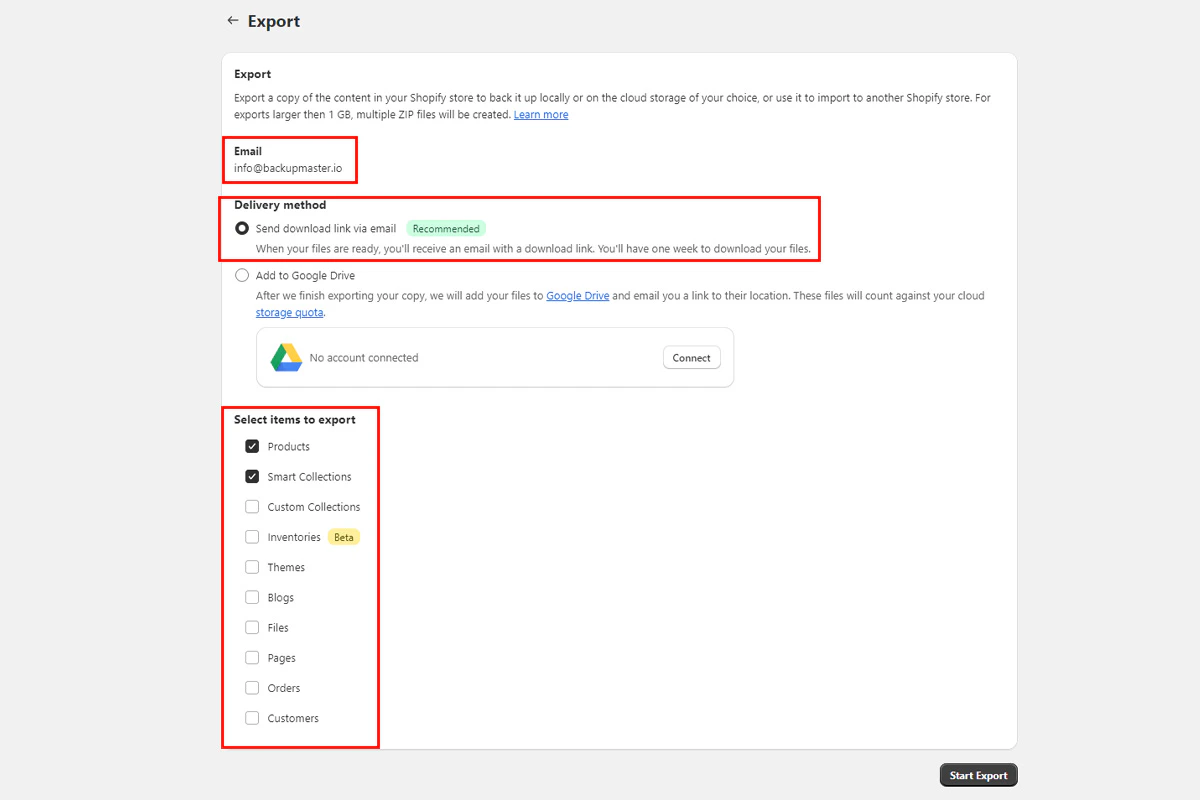The image size is (1200, 800).
Task: Select Orders for export
Action: [252, 688]
